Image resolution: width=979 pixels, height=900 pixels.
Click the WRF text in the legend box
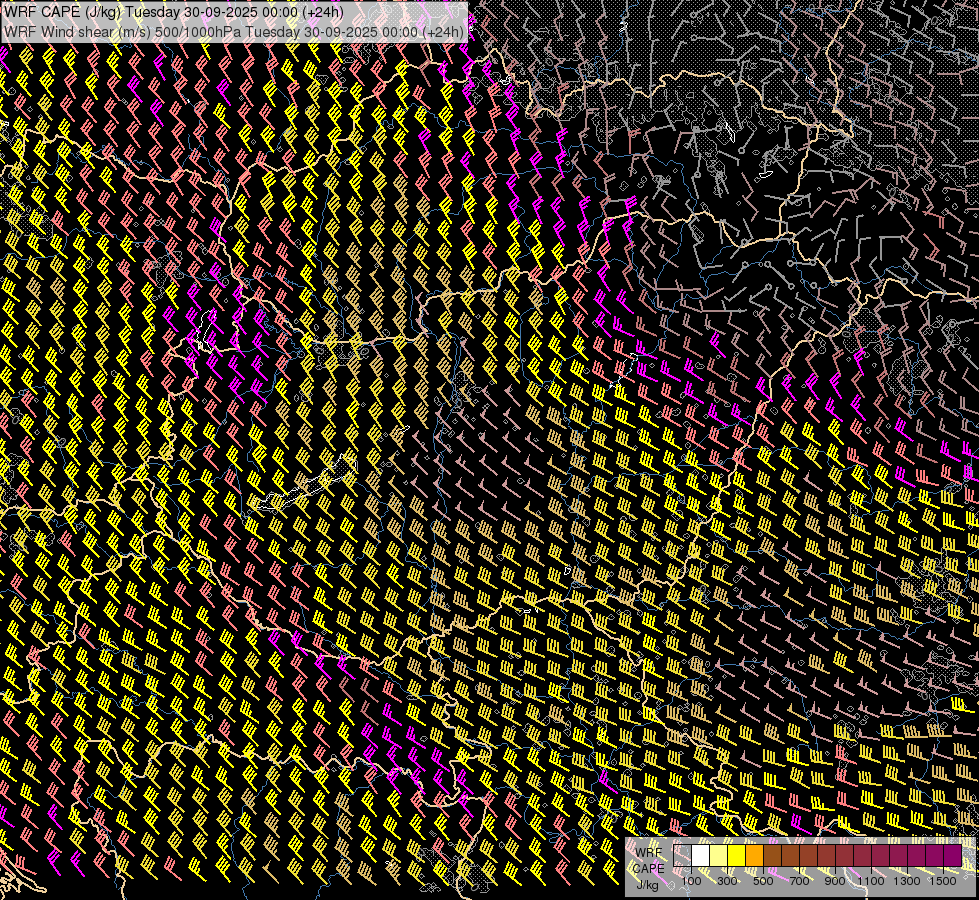(650, 853)
